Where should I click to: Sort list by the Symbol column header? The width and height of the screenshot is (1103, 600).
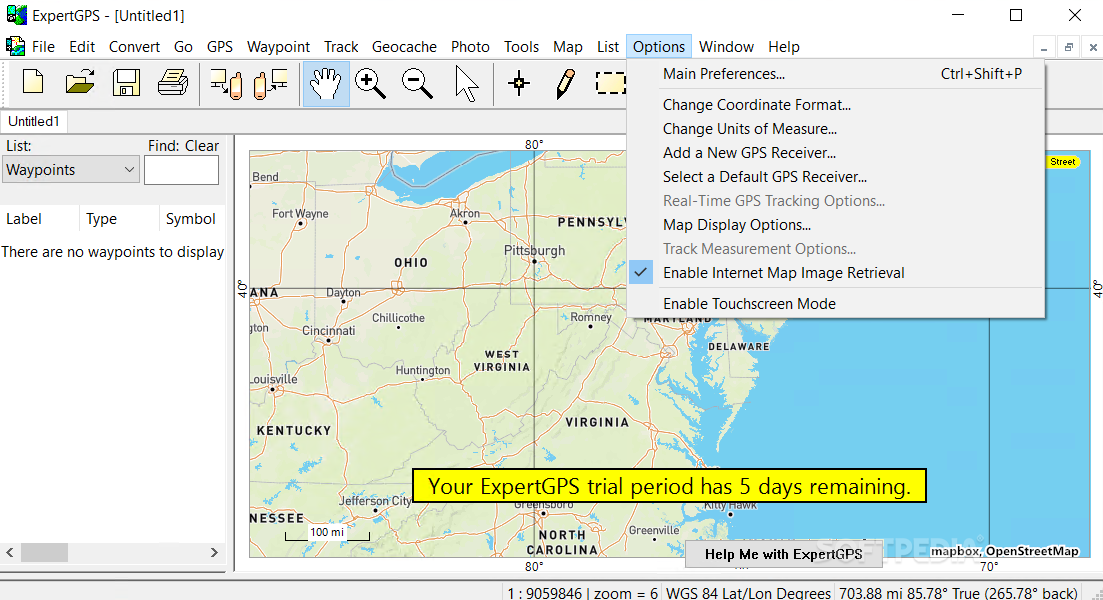point(191,219)
